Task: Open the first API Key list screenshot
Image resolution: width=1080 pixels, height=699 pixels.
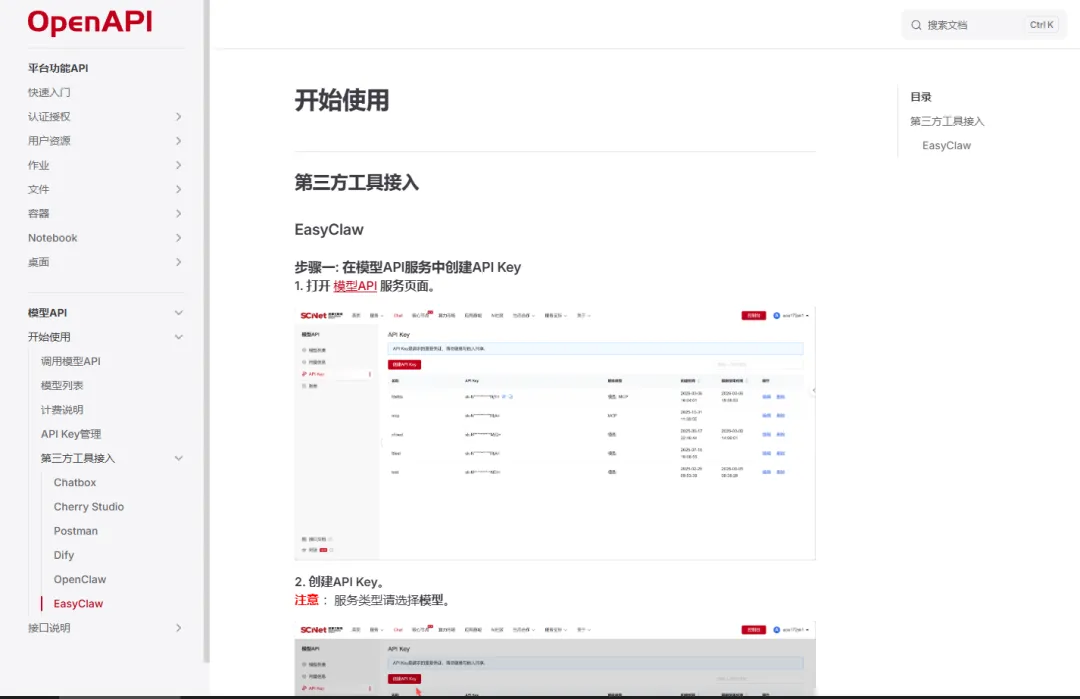Action: click(x=555, y=433)
